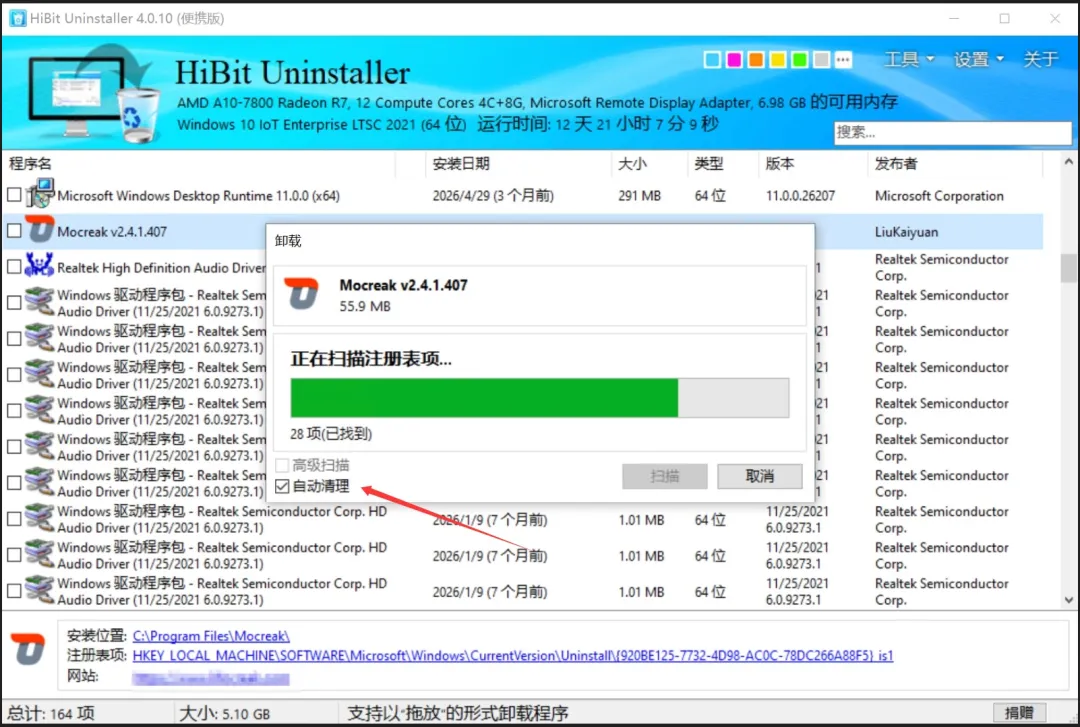1080x727 pixels.
Task: Click the list scrollbar up arrow
Action: [x=1068, y=162]
